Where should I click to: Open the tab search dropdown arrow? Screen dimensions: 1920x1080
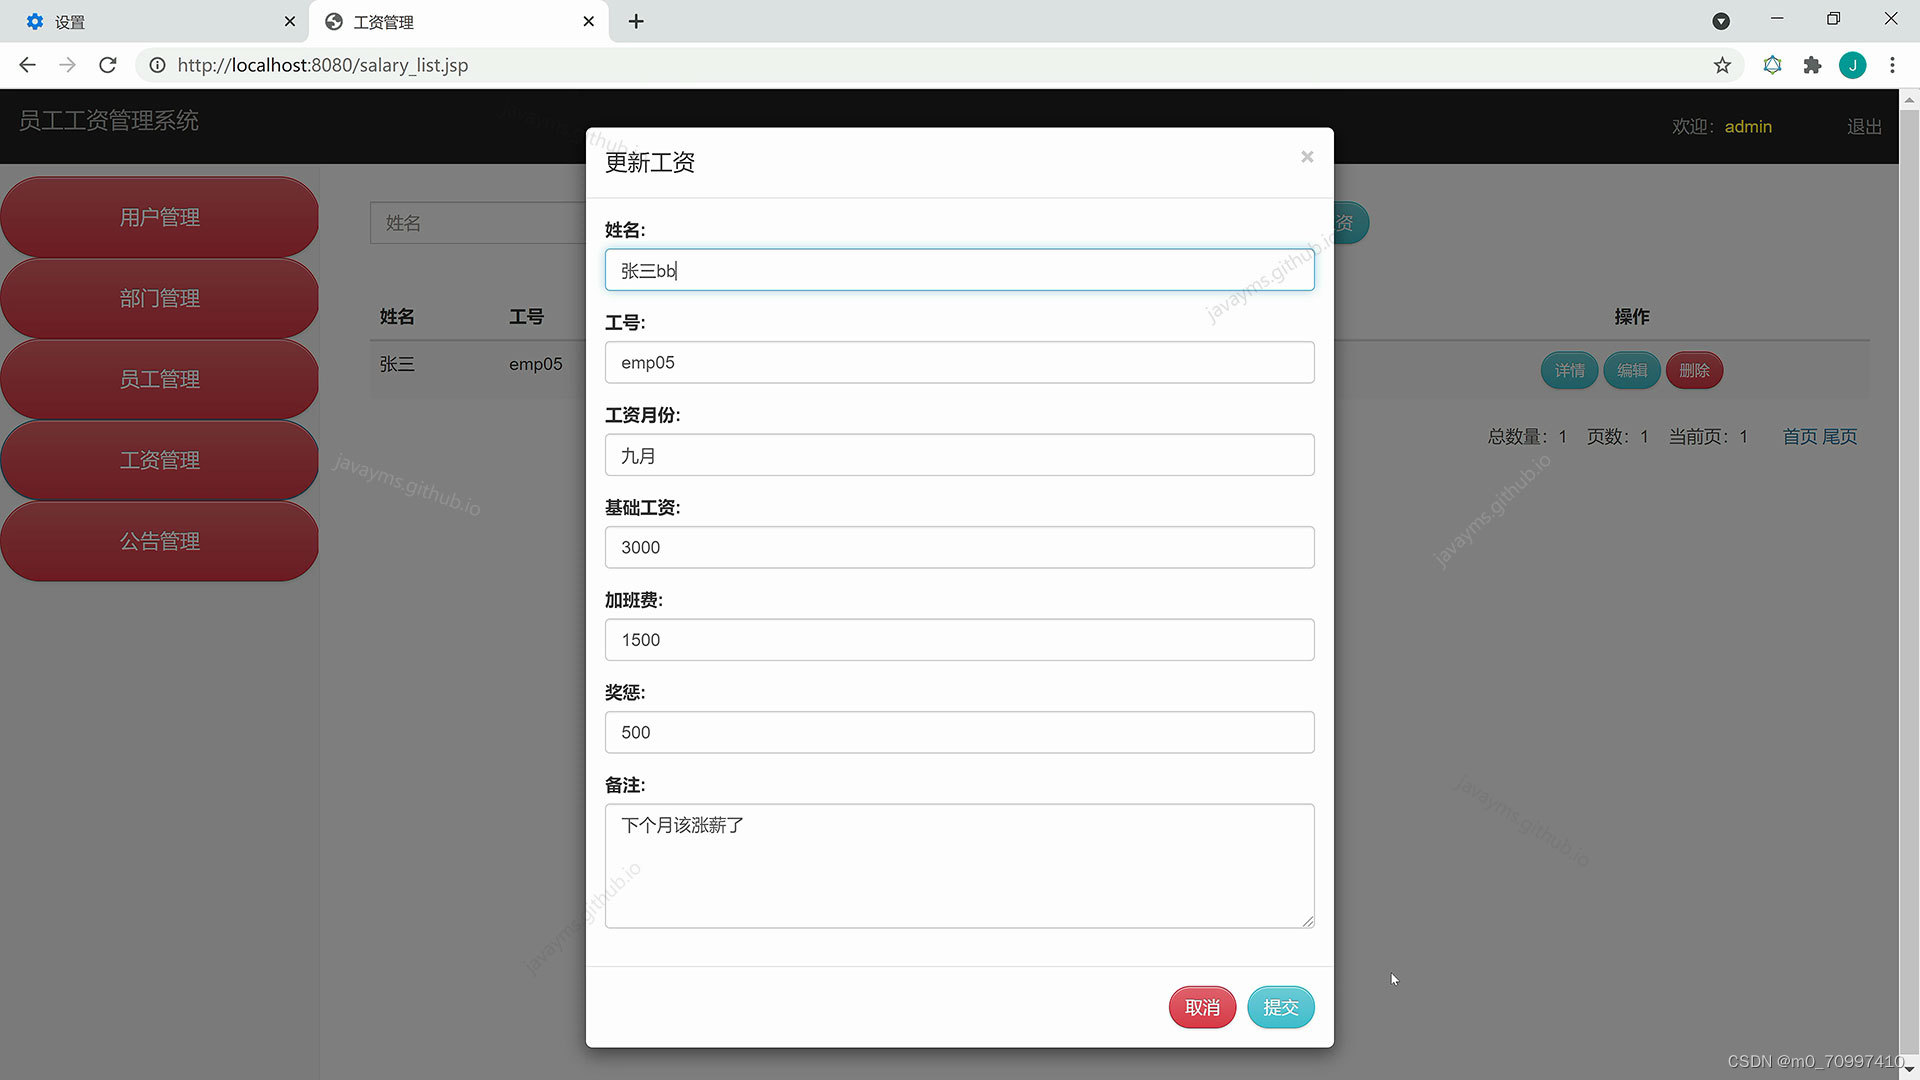(1721, 21)
